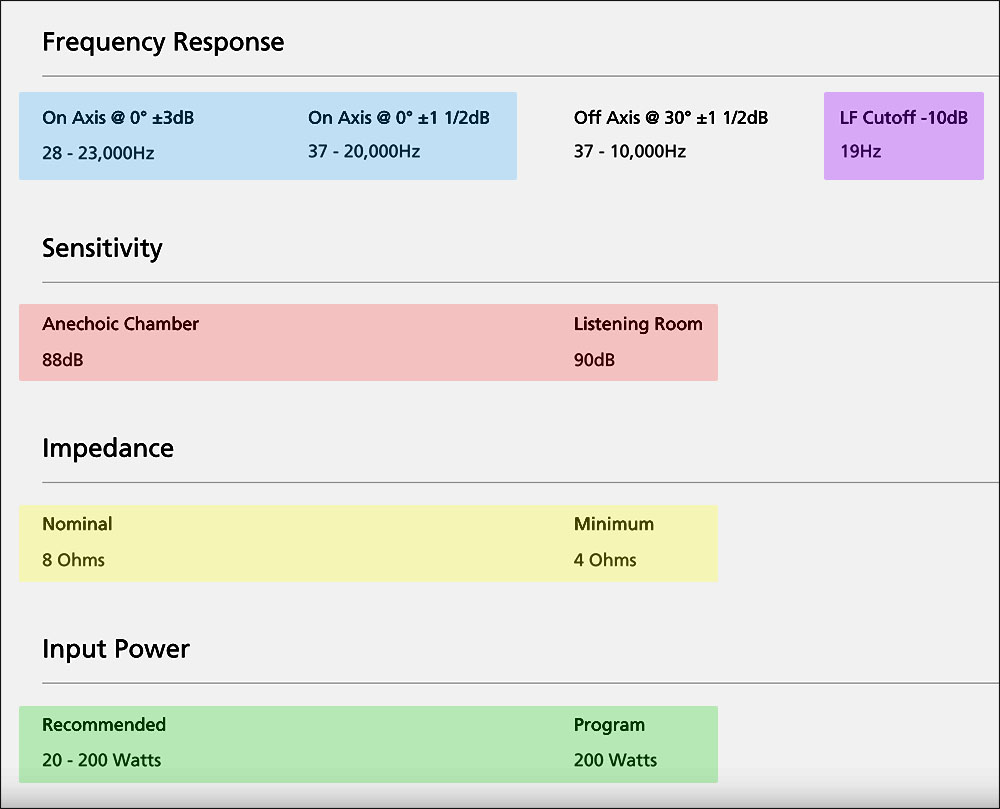Click the Frequency Response section heading

click(x=163, y=43)
